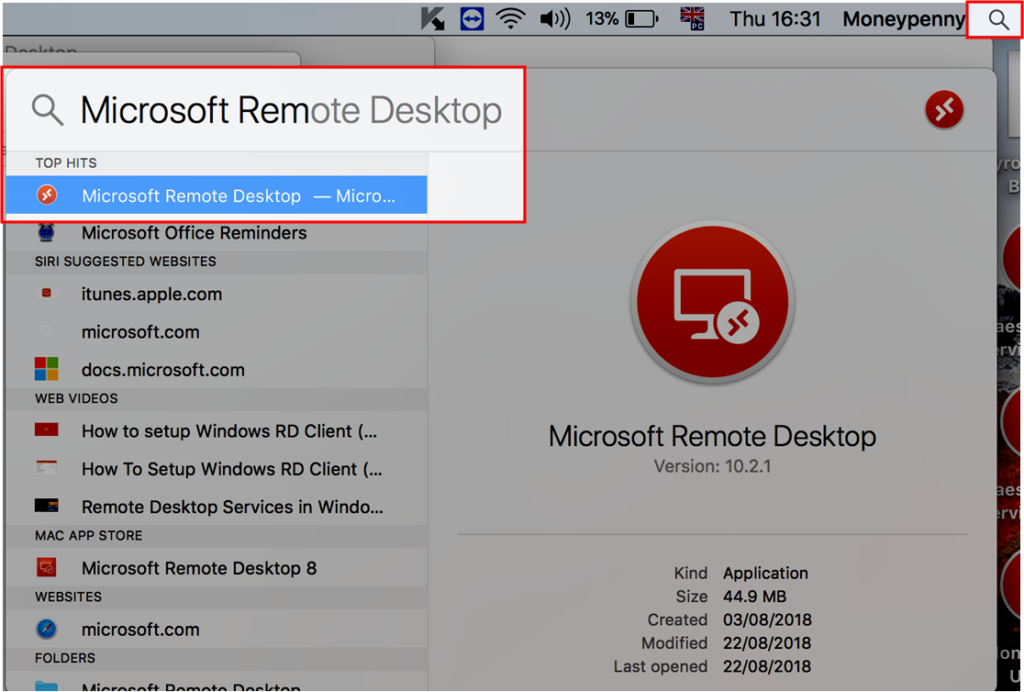Click the battery indicator showing 13%
Image resolution: width=1024 pixels, height=692 pixels.
point(622,19)
